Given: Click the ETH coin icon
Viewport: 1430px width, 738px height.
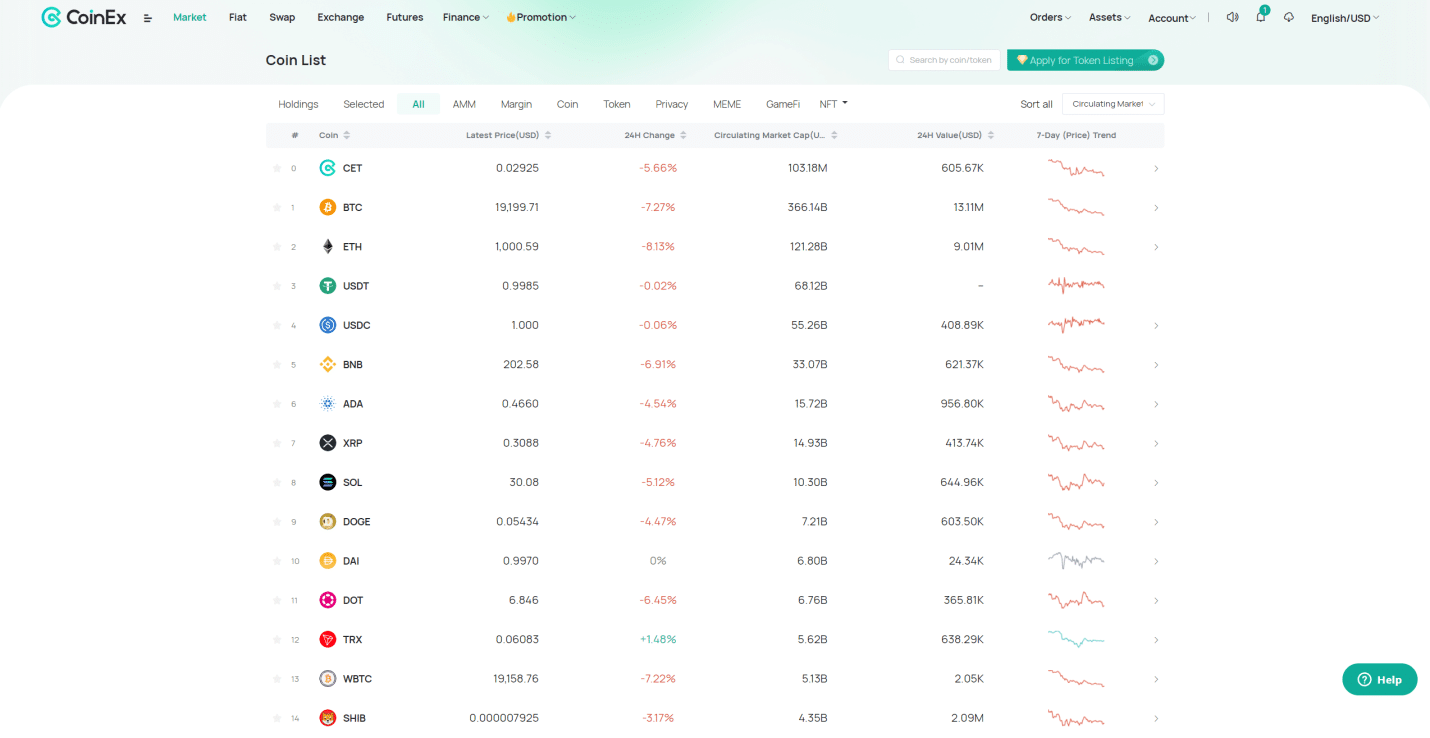Looking at the screenshot, I should tap(327, 247).
